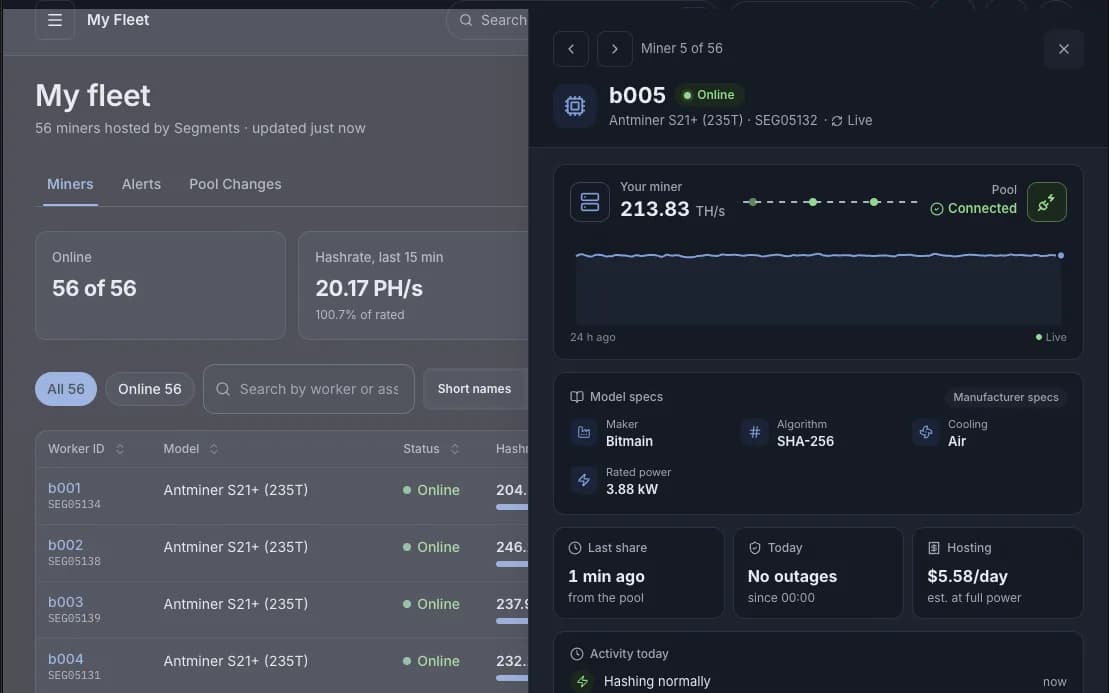Click the No outages Today card
Image resolution: width=1109 pixels, height=693 pixels.
[818, 573]
